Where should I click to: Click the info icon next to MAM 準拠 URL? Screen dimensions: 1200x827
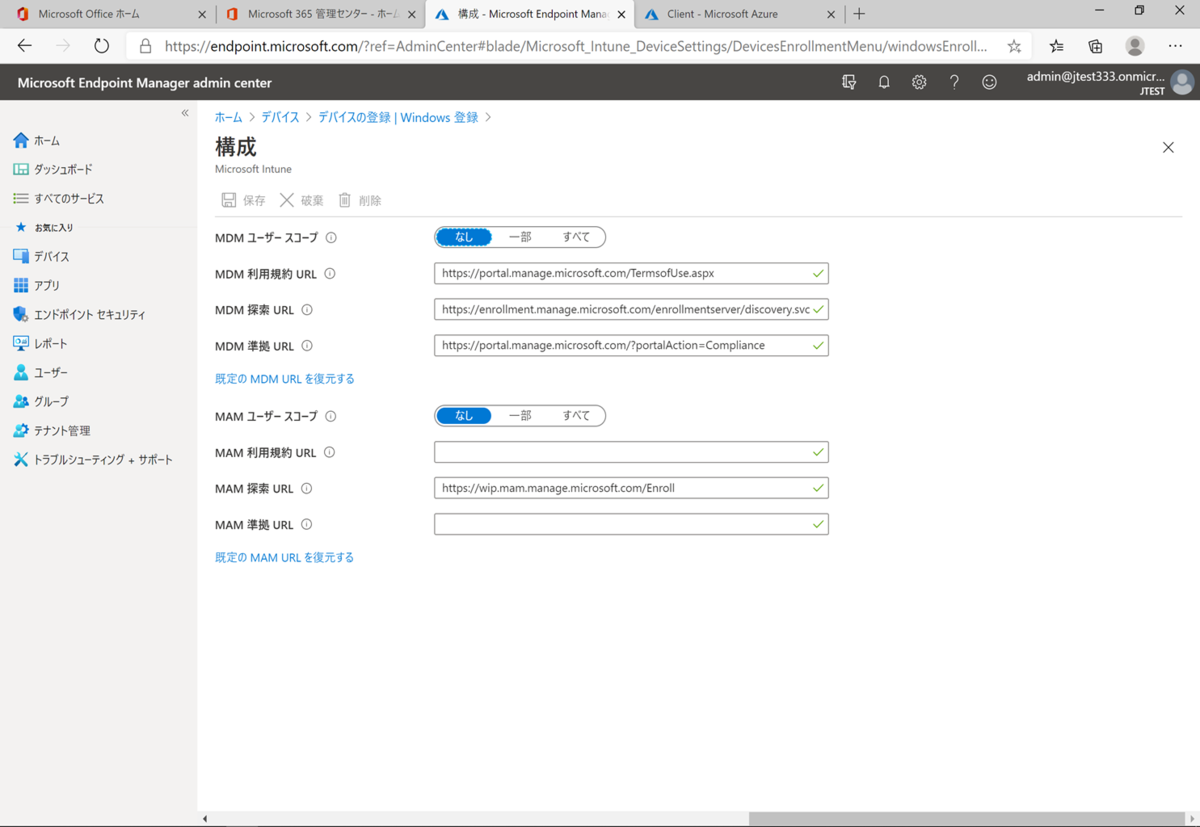coord(306,524)
